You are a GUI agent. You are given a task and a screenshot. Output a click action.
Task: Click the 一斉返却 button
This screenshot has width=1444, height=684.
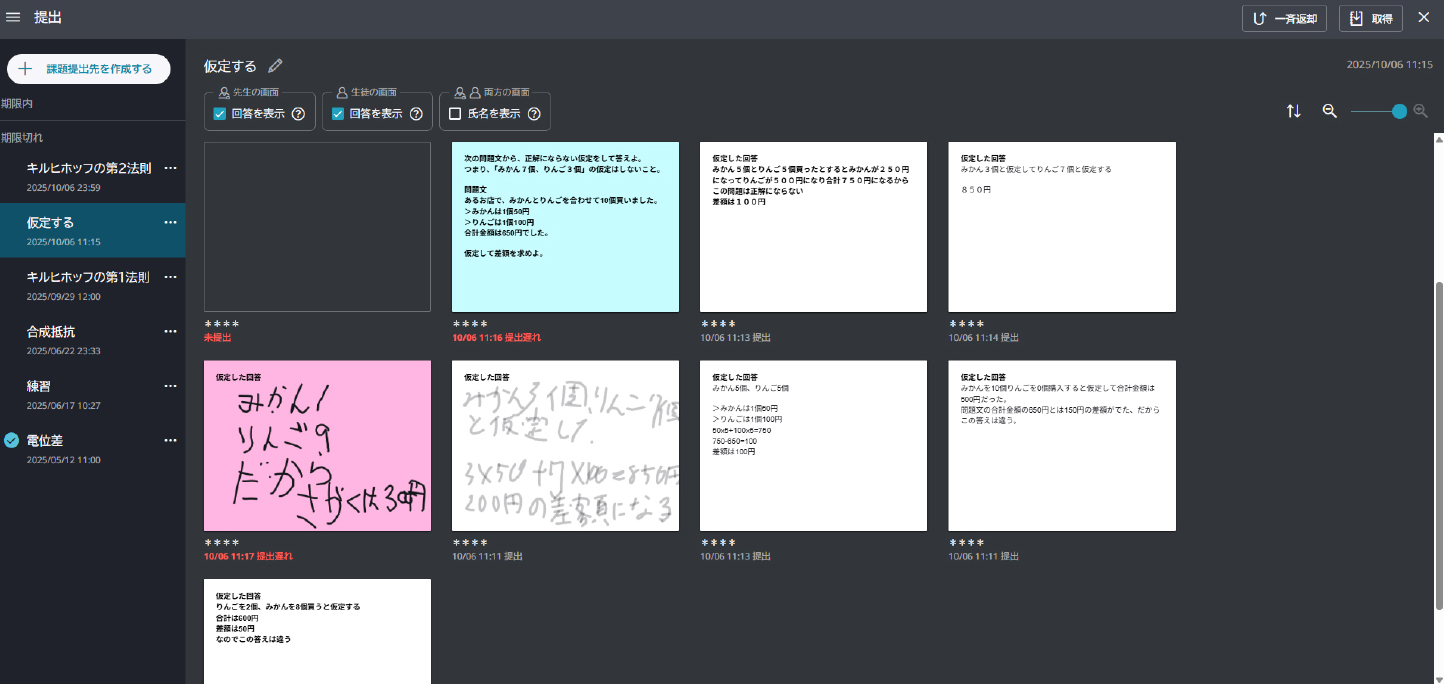tap(1284, 17)
